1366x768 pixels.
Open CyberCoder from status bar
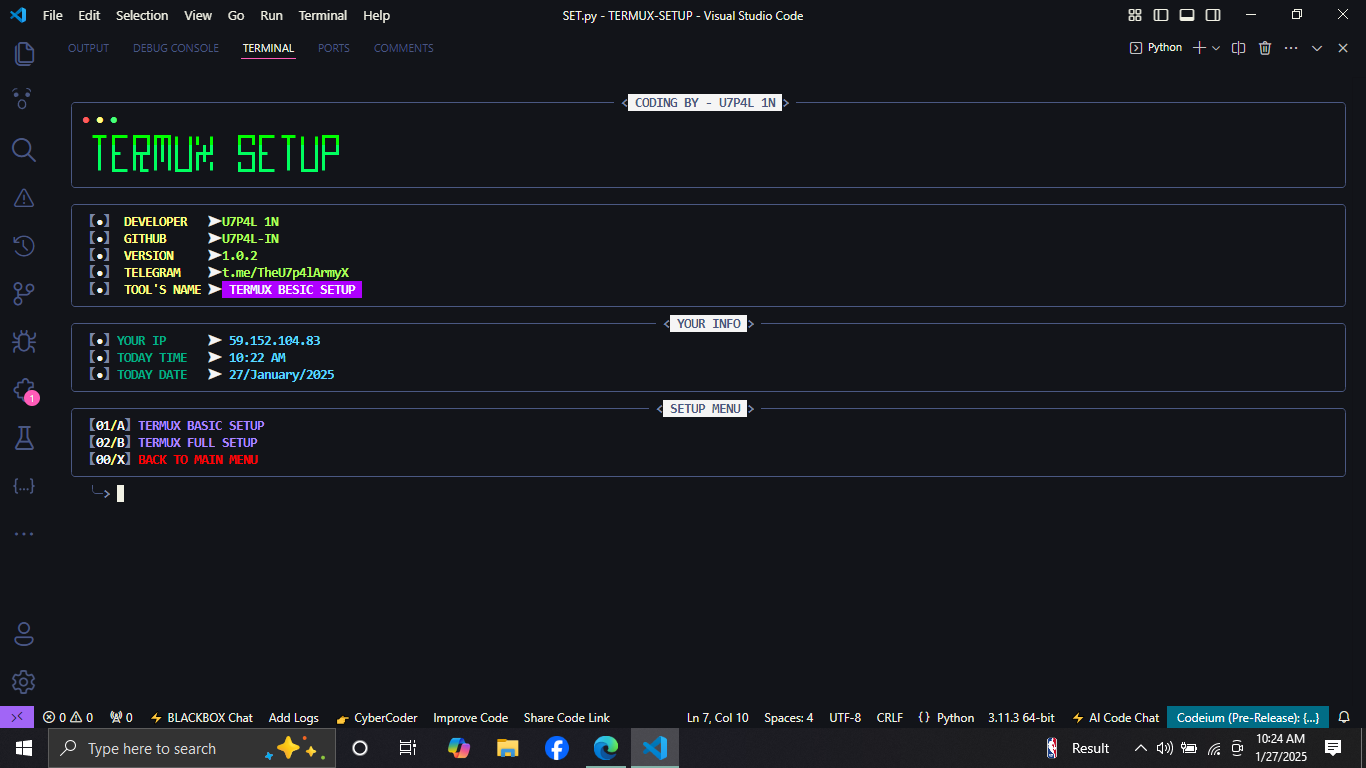coord(377,717)
